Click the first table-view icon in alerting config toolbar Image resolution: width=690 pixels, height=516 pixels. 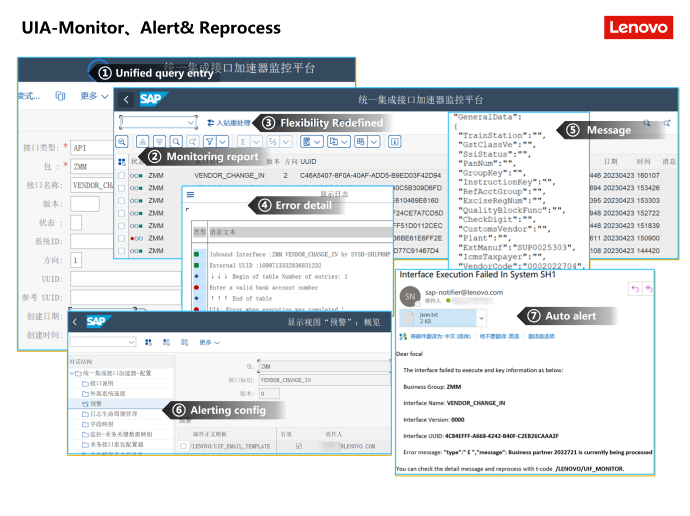pyautogui.click(x=149, y=342)
